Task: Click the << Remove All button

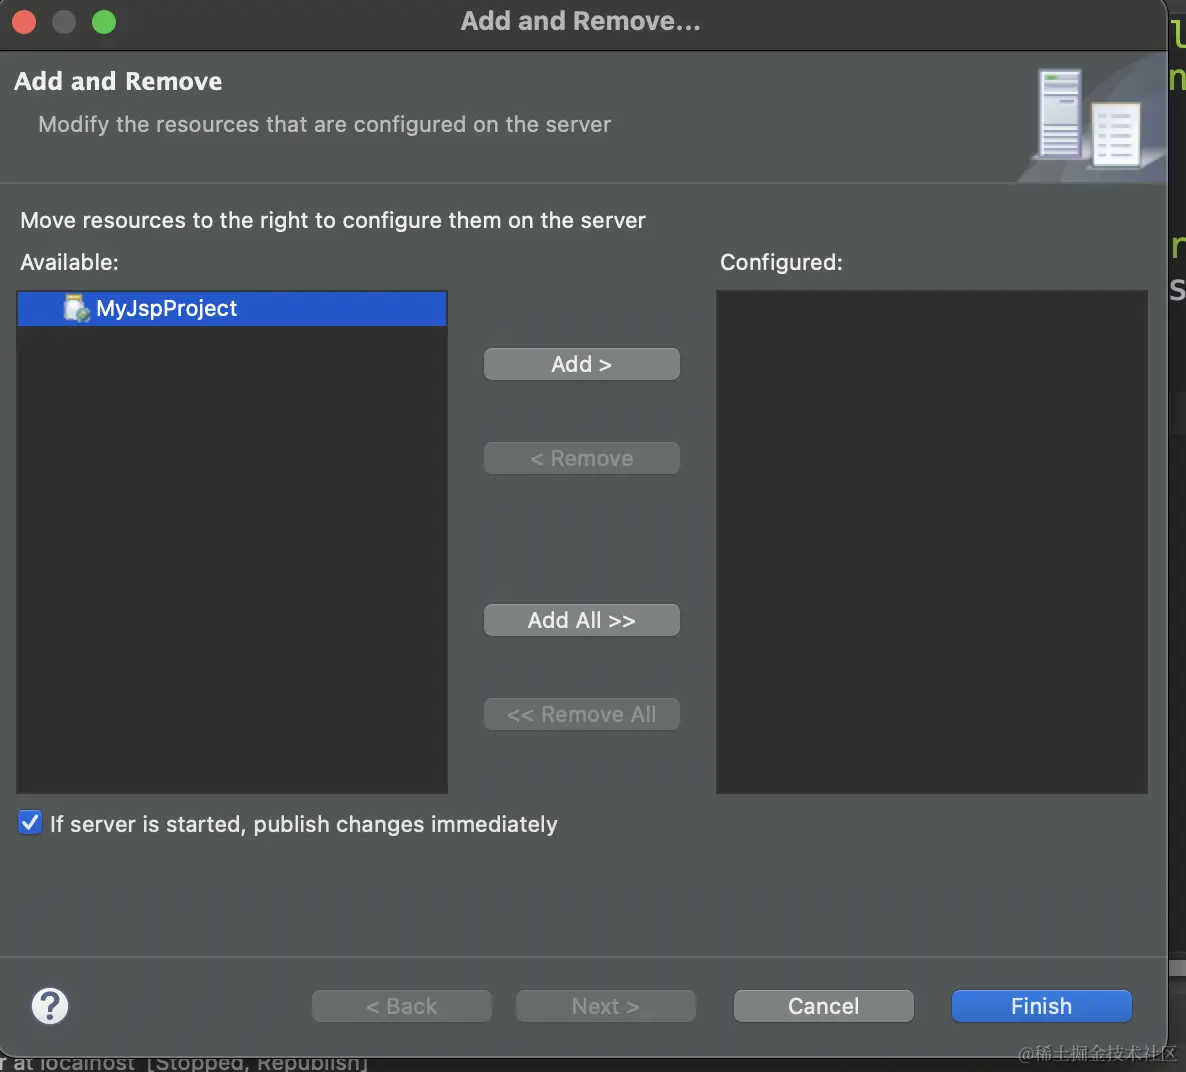Action: pos(581,713)
